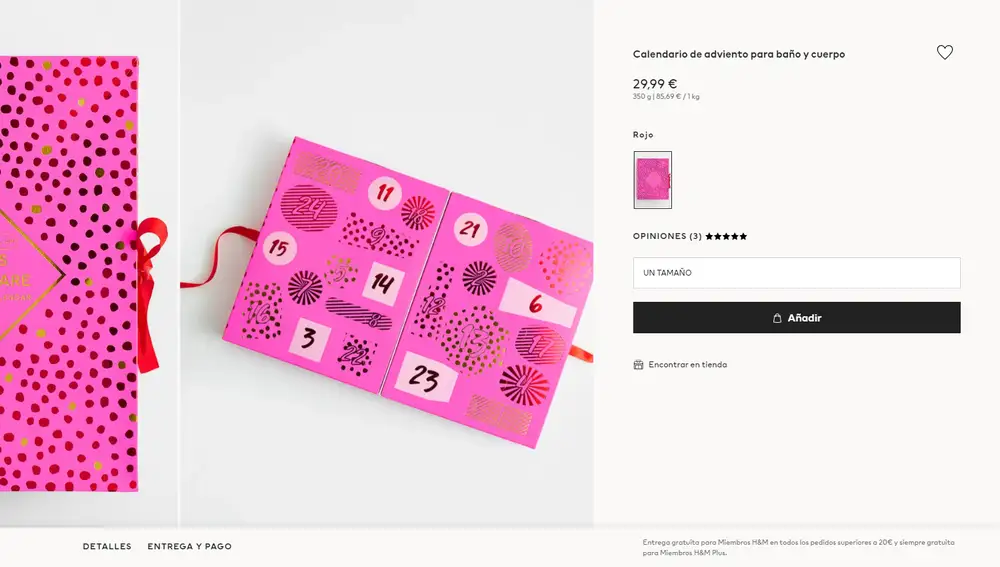Click the number 23 door on the calendar
The image size is (1000, 567).
[x=425, y=377]
